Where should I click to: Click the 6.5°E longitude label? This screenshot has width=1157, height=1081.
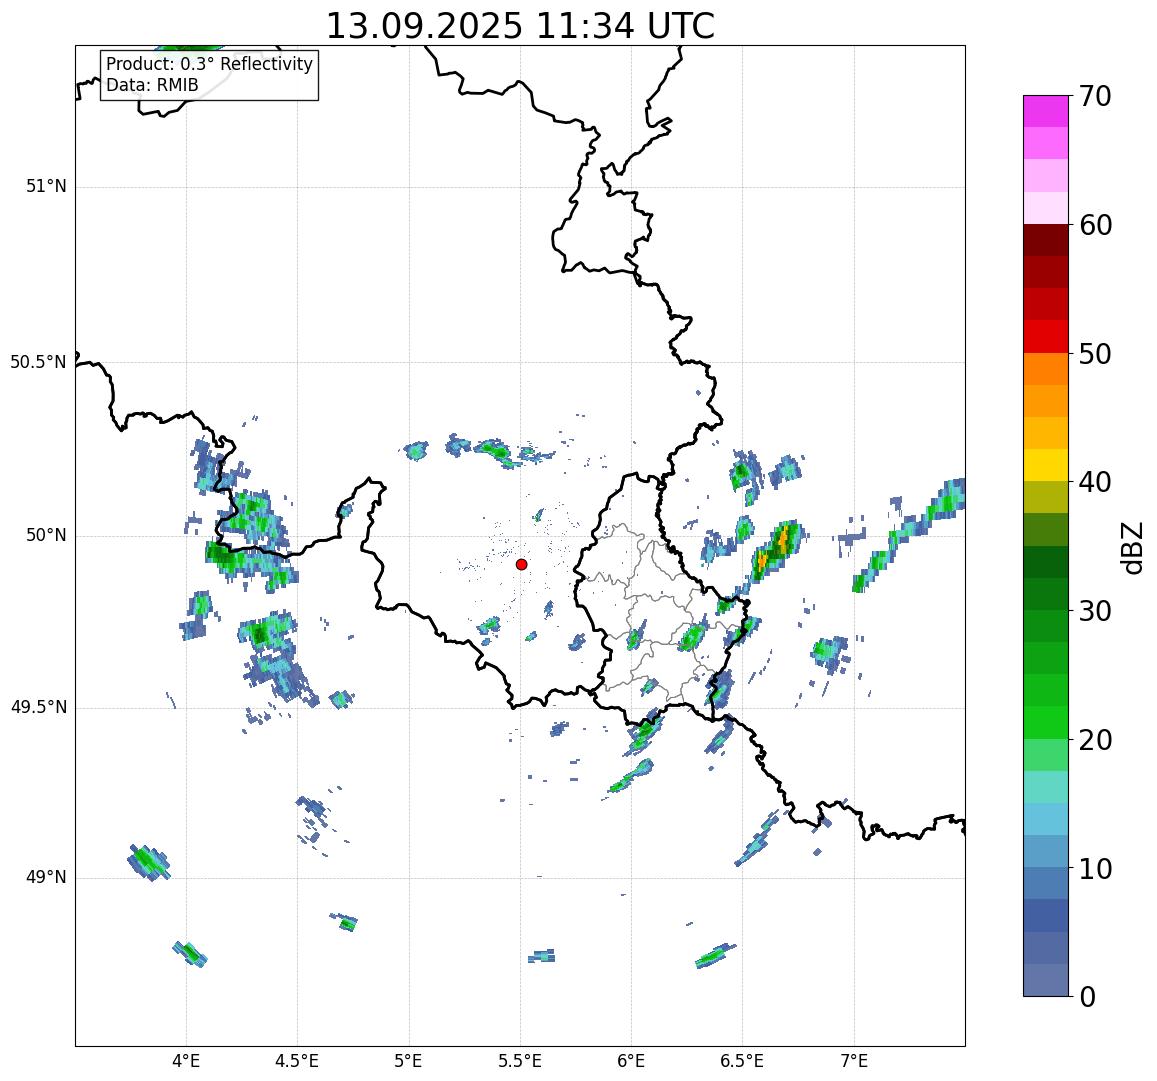[x=742, y=1062]
